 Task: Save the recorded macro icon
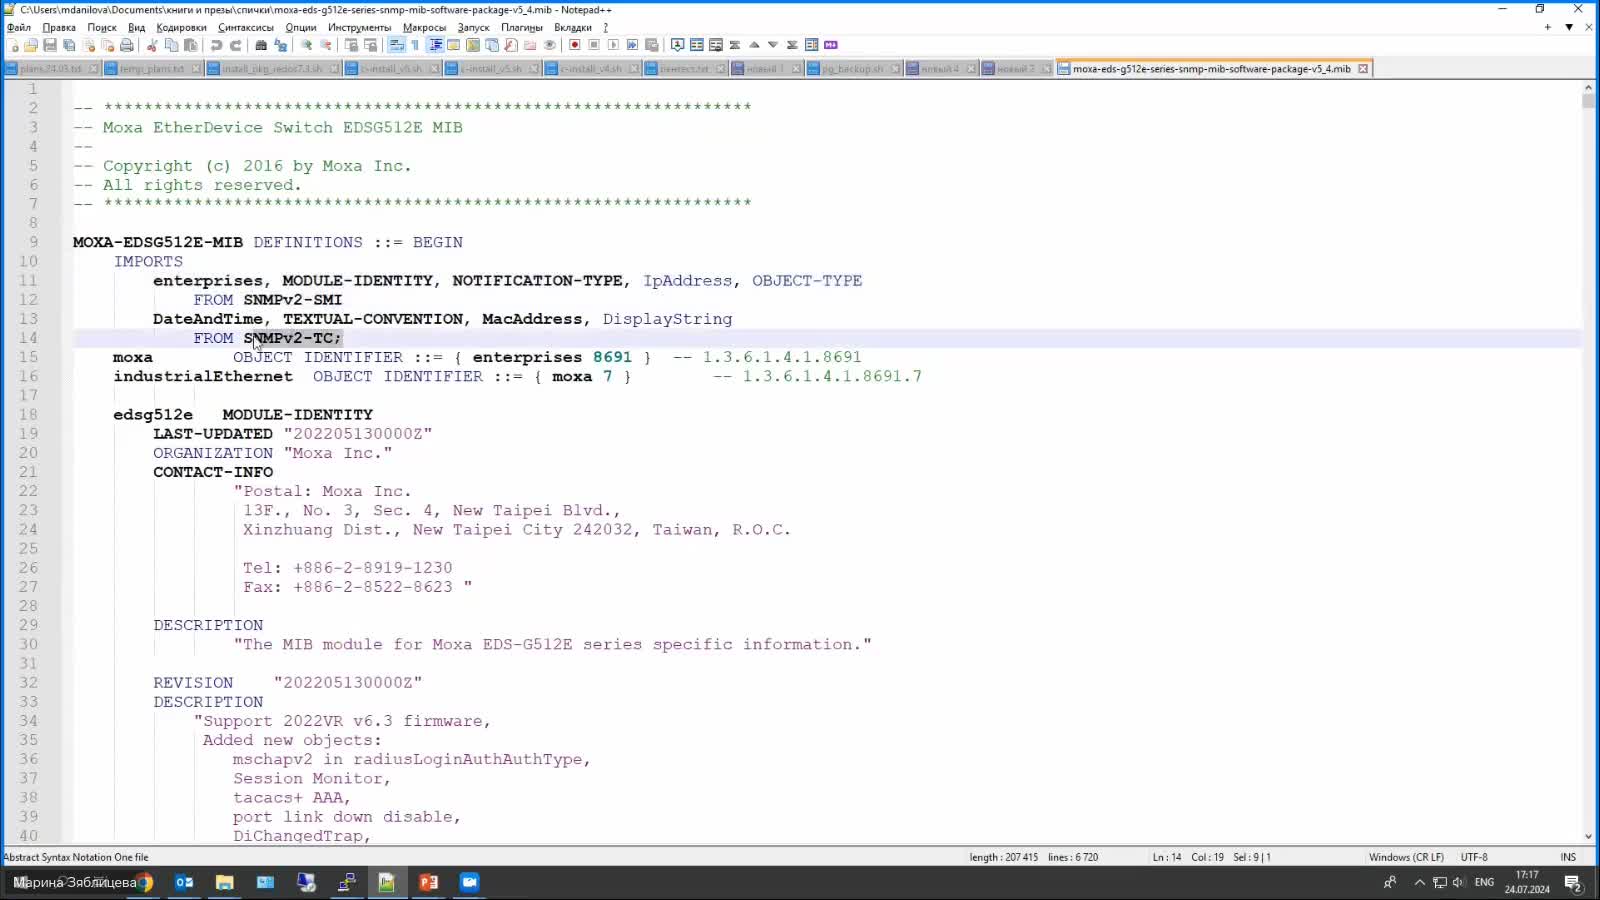(x=651, y=45)
